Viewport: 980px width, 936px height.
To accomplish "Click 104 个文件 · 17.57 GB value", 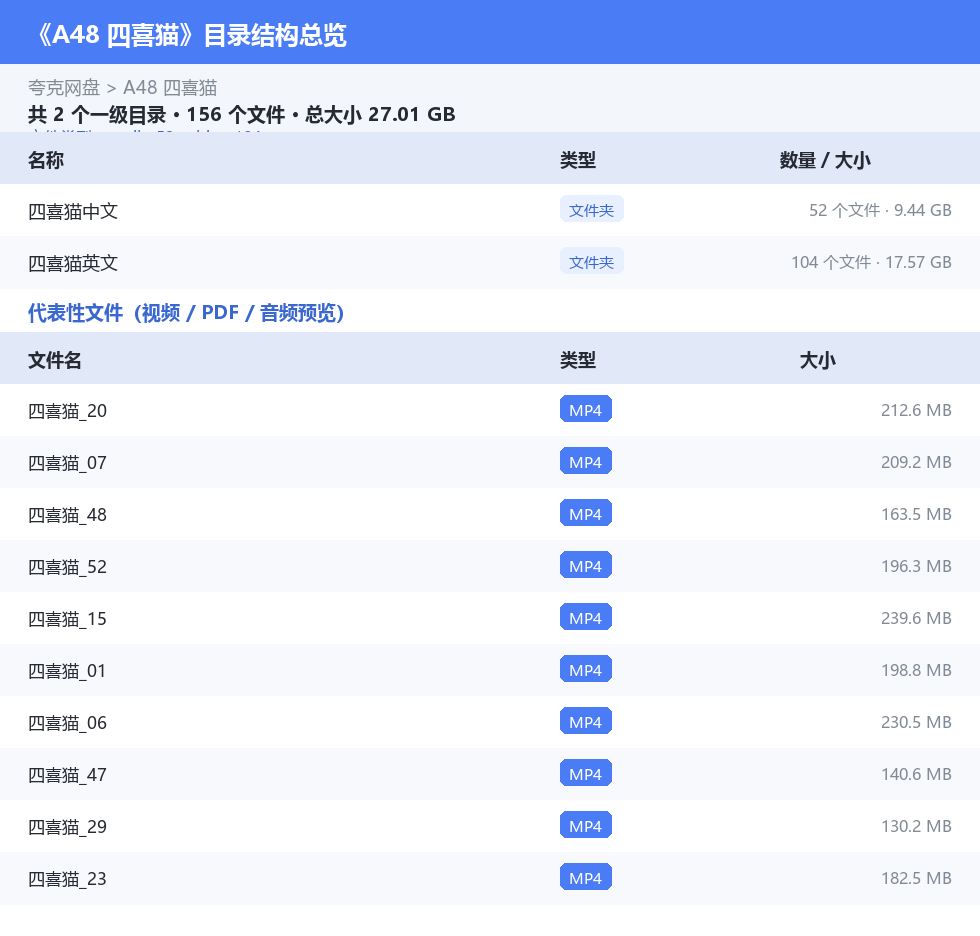I will click(871, 262).
